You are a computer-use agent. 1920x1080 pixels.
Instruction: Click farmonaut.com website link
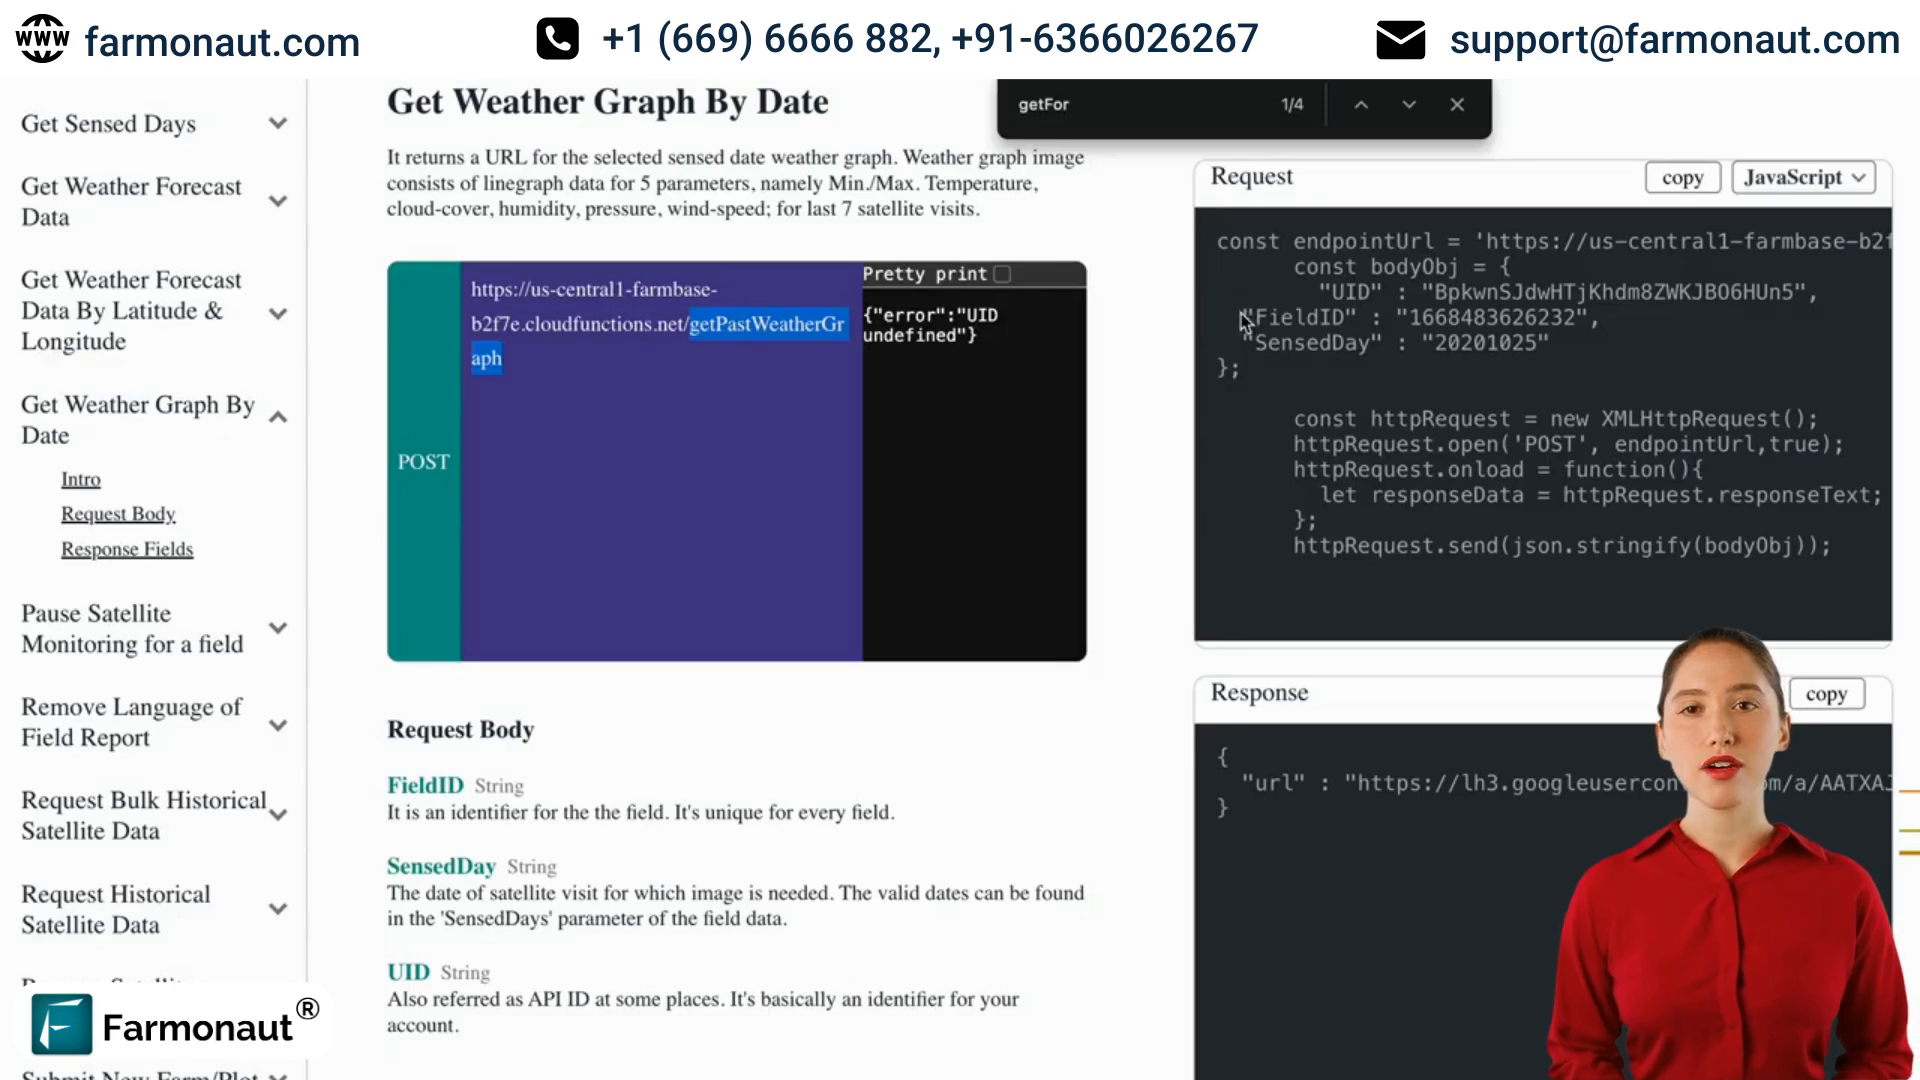point(222,42)
